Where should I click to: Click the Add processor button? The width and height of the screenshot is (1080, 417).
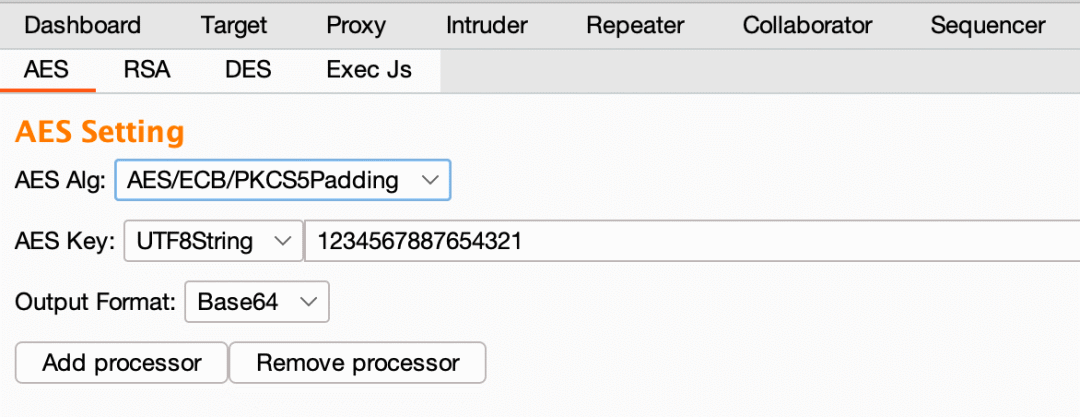[121, 362]
